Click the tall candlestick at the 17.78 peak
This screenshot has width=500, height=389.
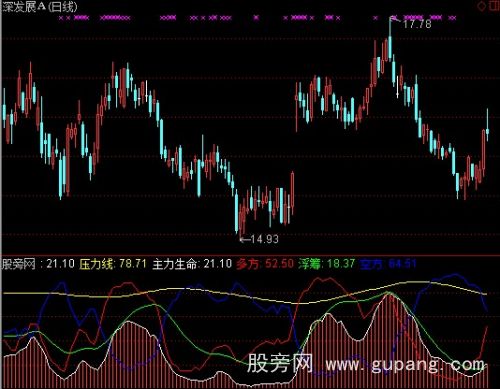coord(390,39)
